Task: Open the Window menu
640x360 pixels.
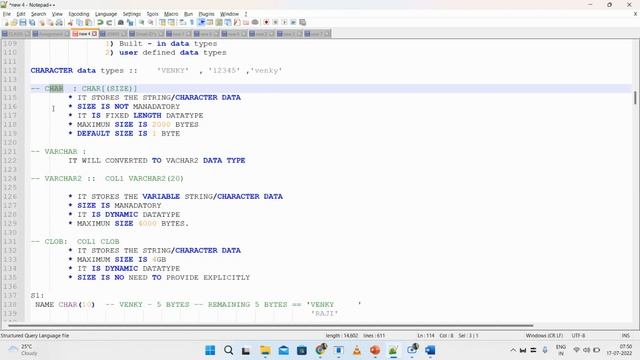Action: click(x=229, y=14)
